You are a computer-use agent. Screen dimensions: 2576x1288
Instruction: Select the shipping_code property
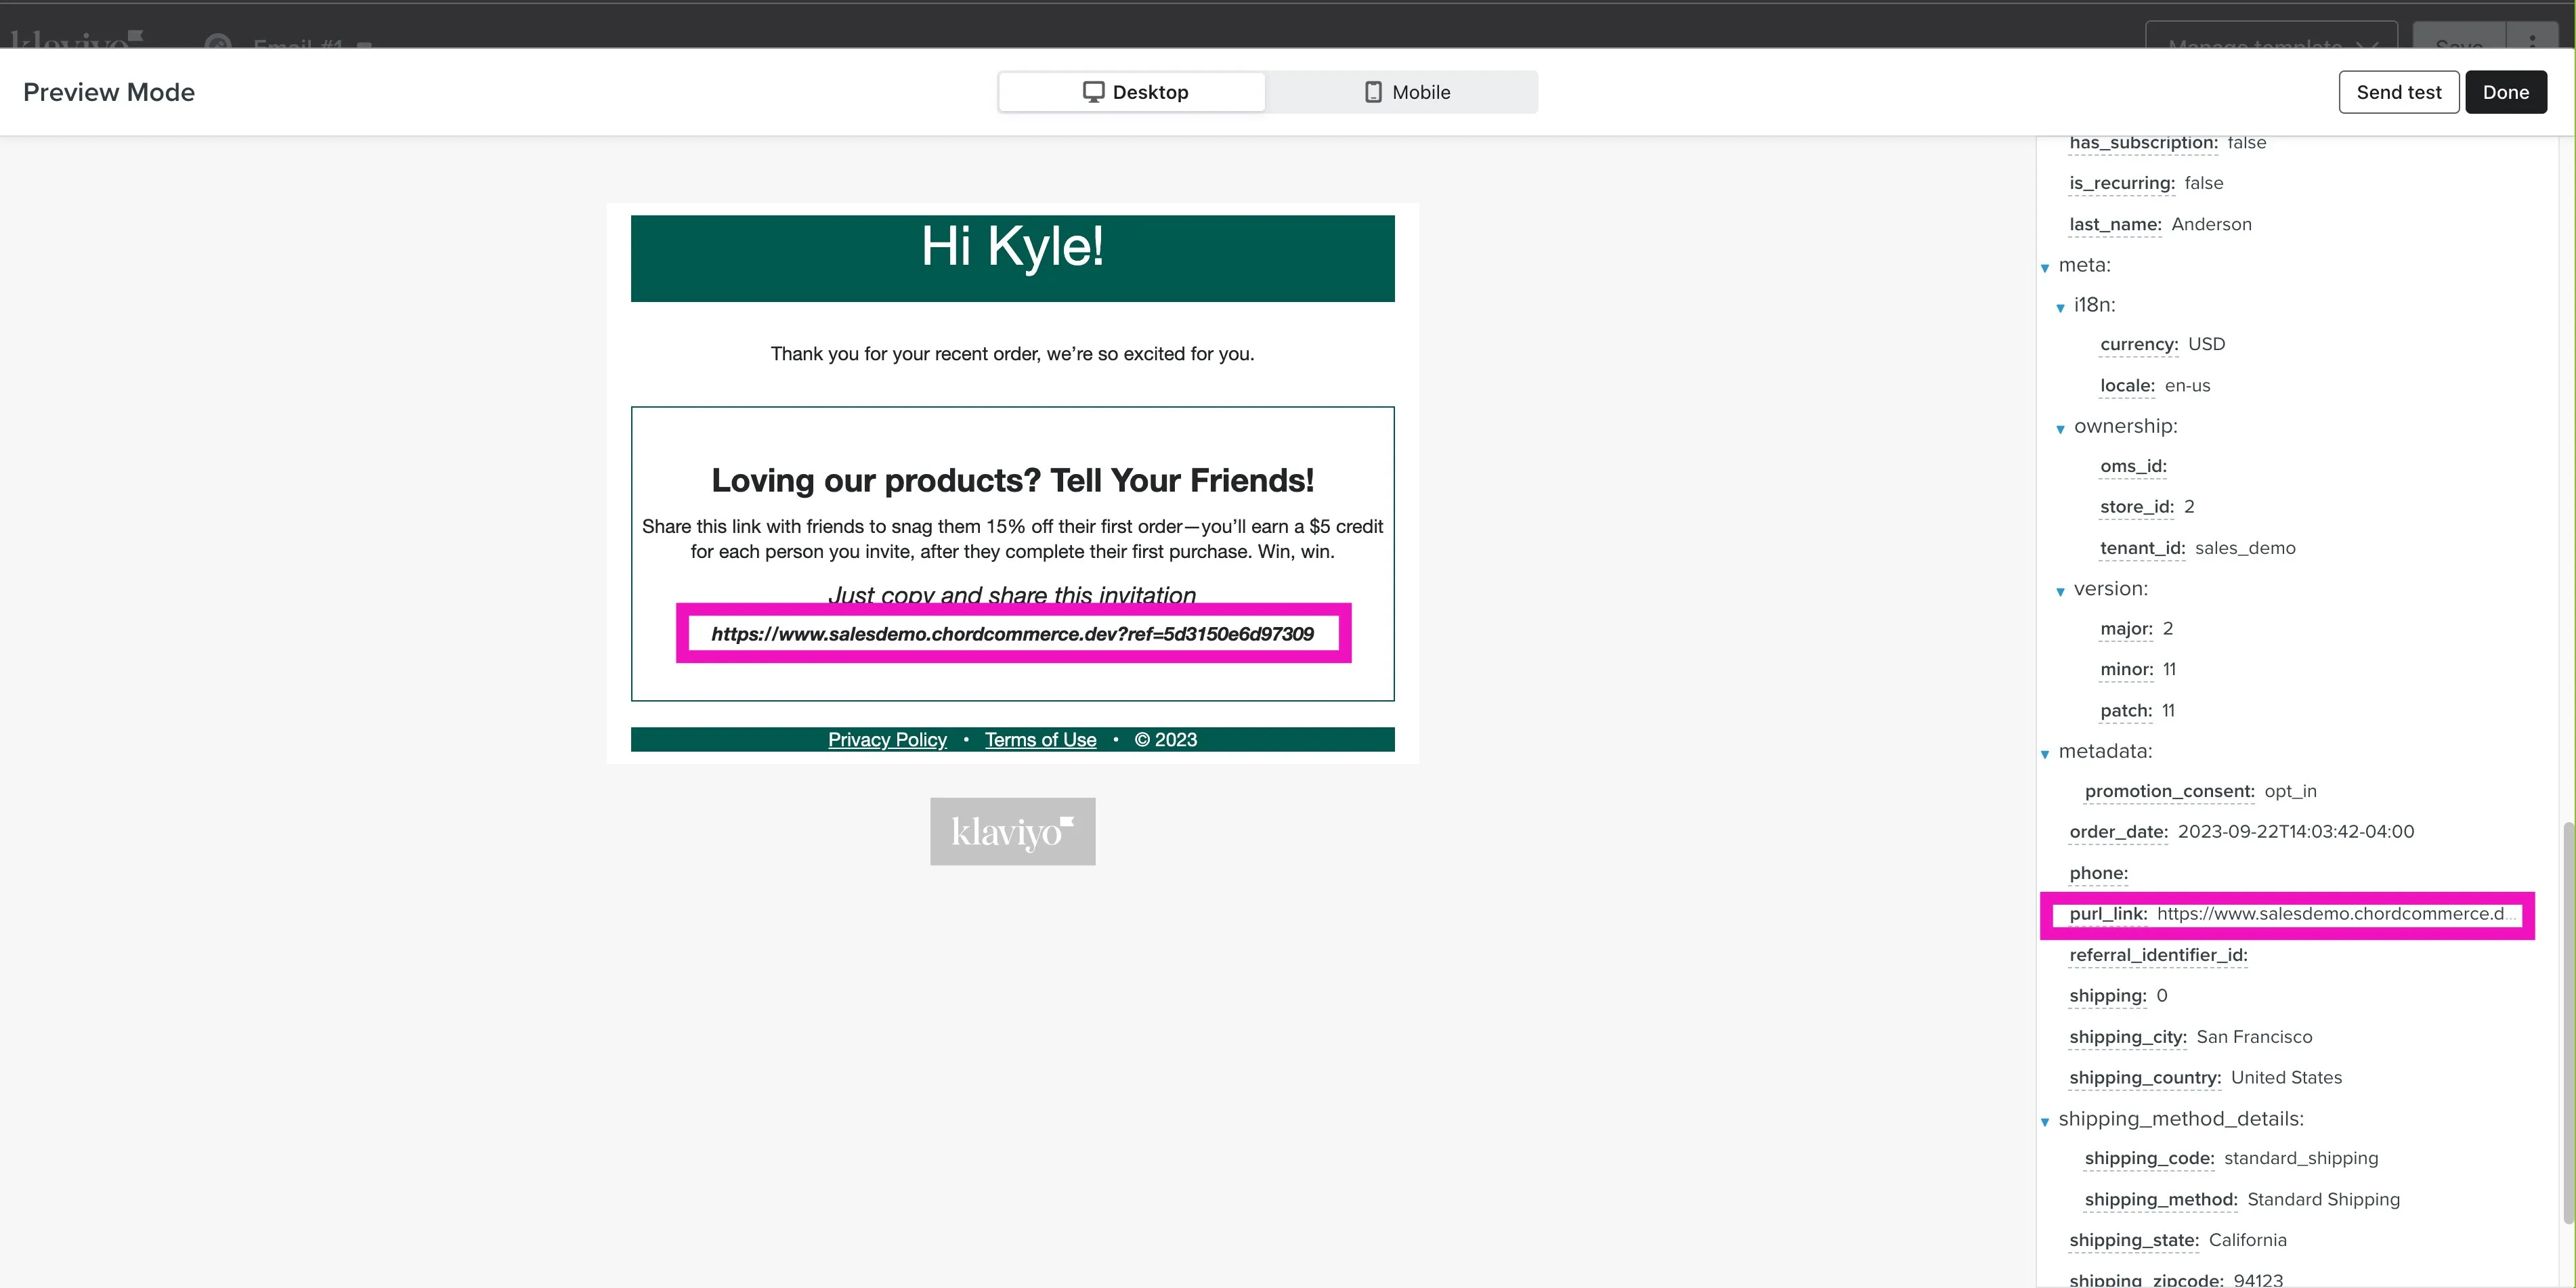click(2149, 1158)
